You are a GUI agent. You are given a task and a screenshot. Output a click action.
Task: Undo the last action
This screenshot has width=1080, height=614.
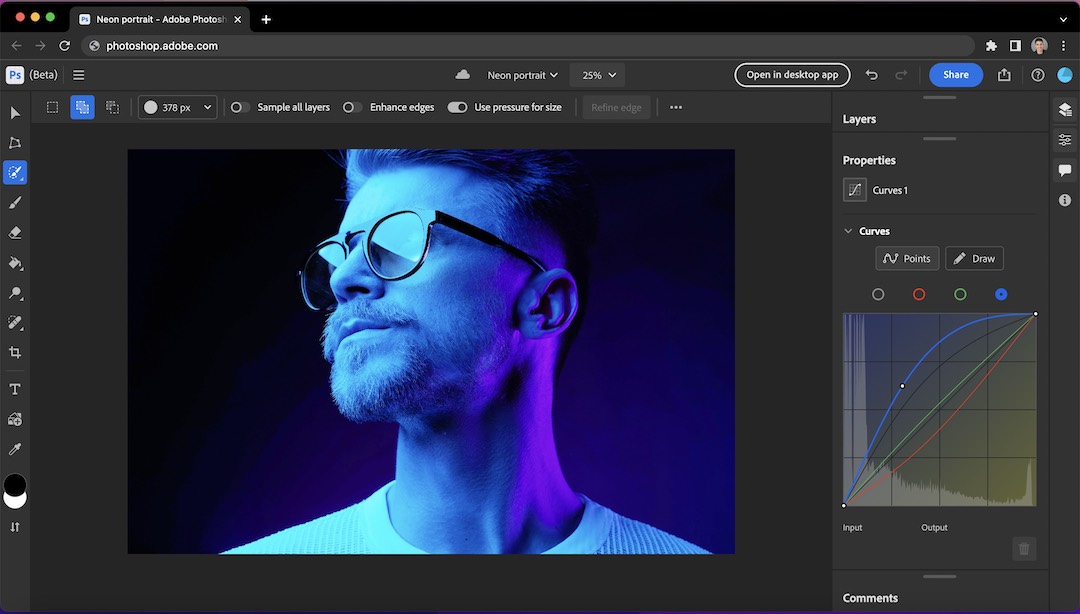[x=871, y=75]
